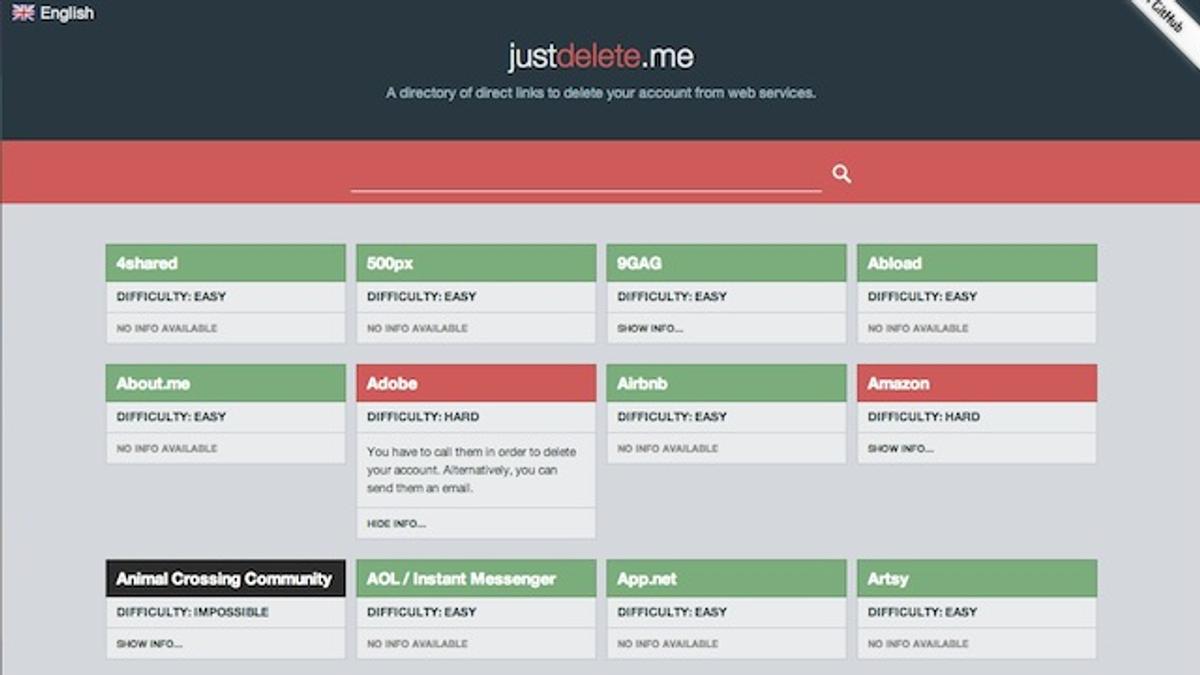This screenshot has height=675, width=1200.
Task: Click 'Difficulty: Easy' on 9GAG card
Action: click(672, 297)
